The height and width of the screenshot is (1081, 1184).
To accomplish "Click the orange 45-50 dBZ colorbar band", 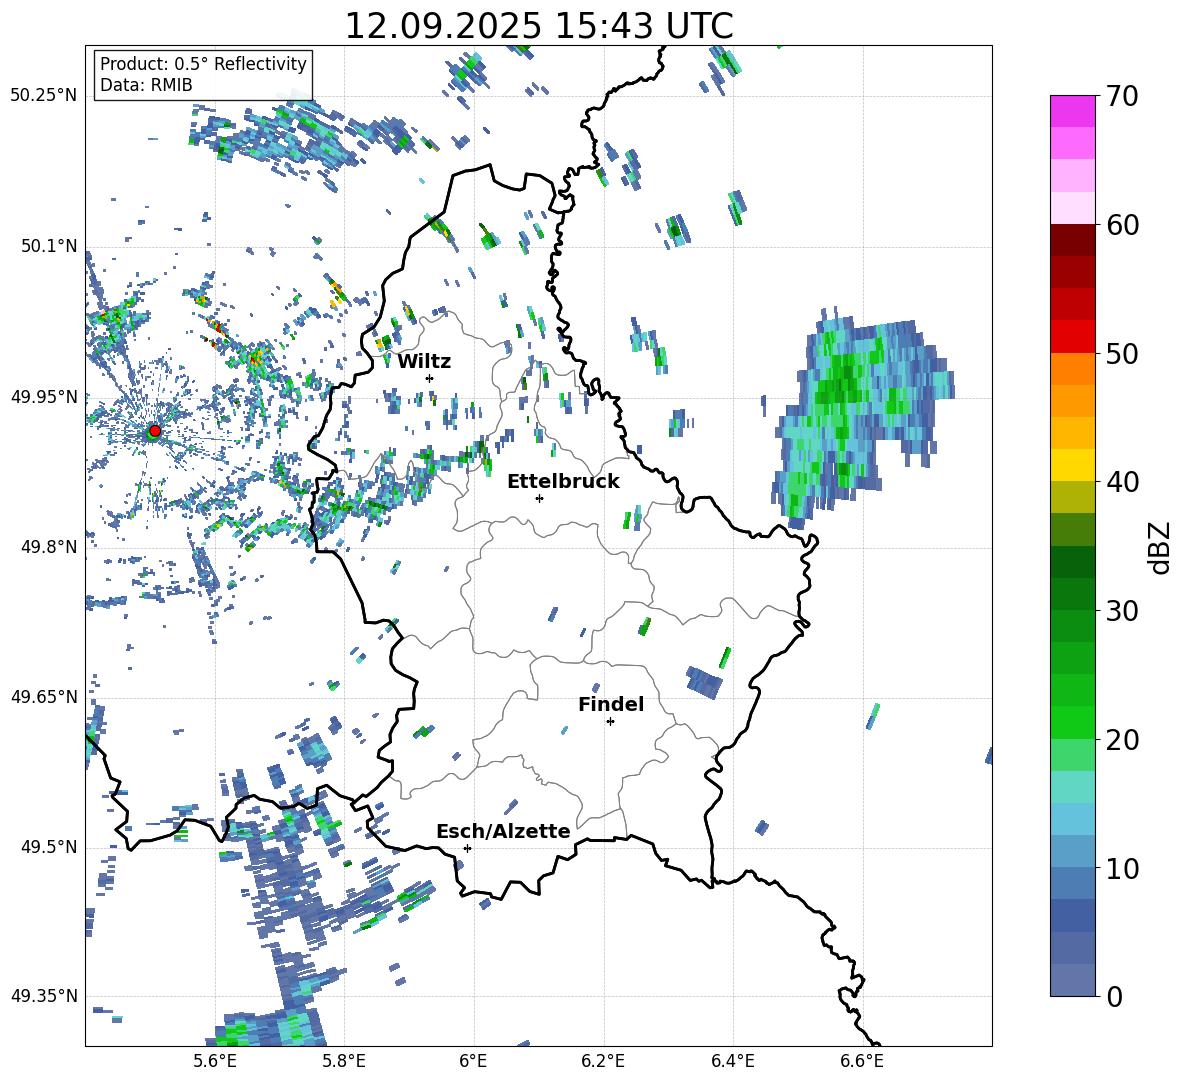I will 1072,385.
